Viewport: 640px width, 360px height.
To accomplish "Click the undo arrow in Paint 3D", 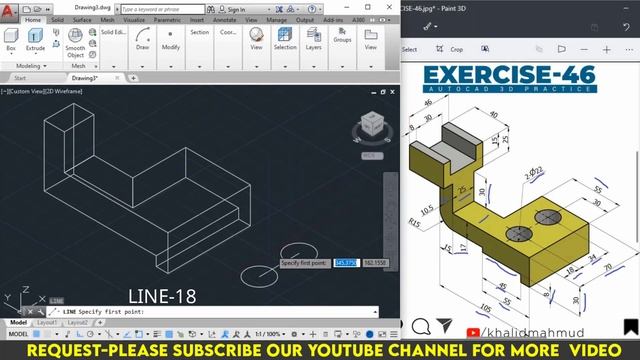I will click(x=626, y=27).
